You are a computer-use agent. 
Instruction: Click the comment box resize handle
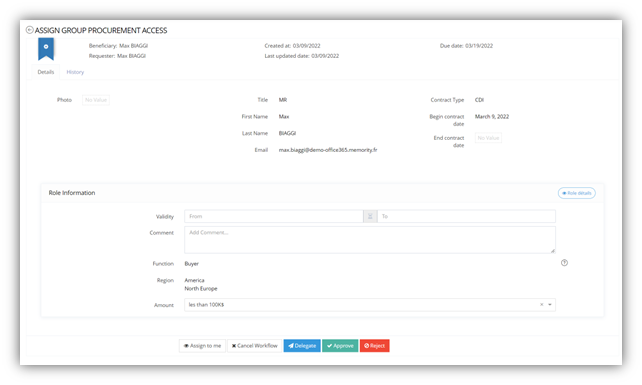(553, 251)
